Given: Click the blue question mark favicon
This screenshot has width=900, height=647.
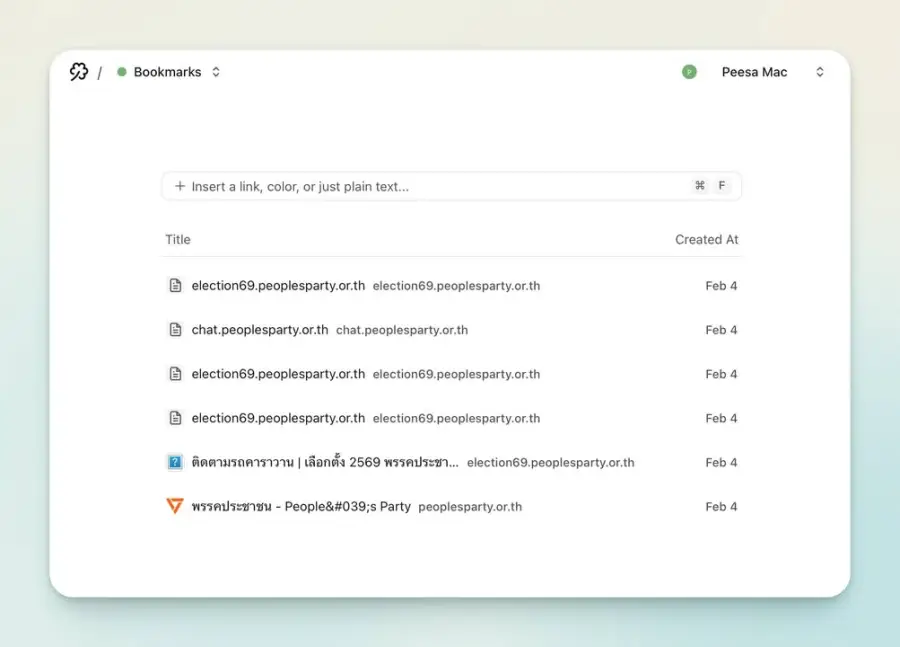Looking at the screenshot, I should 175,462.
